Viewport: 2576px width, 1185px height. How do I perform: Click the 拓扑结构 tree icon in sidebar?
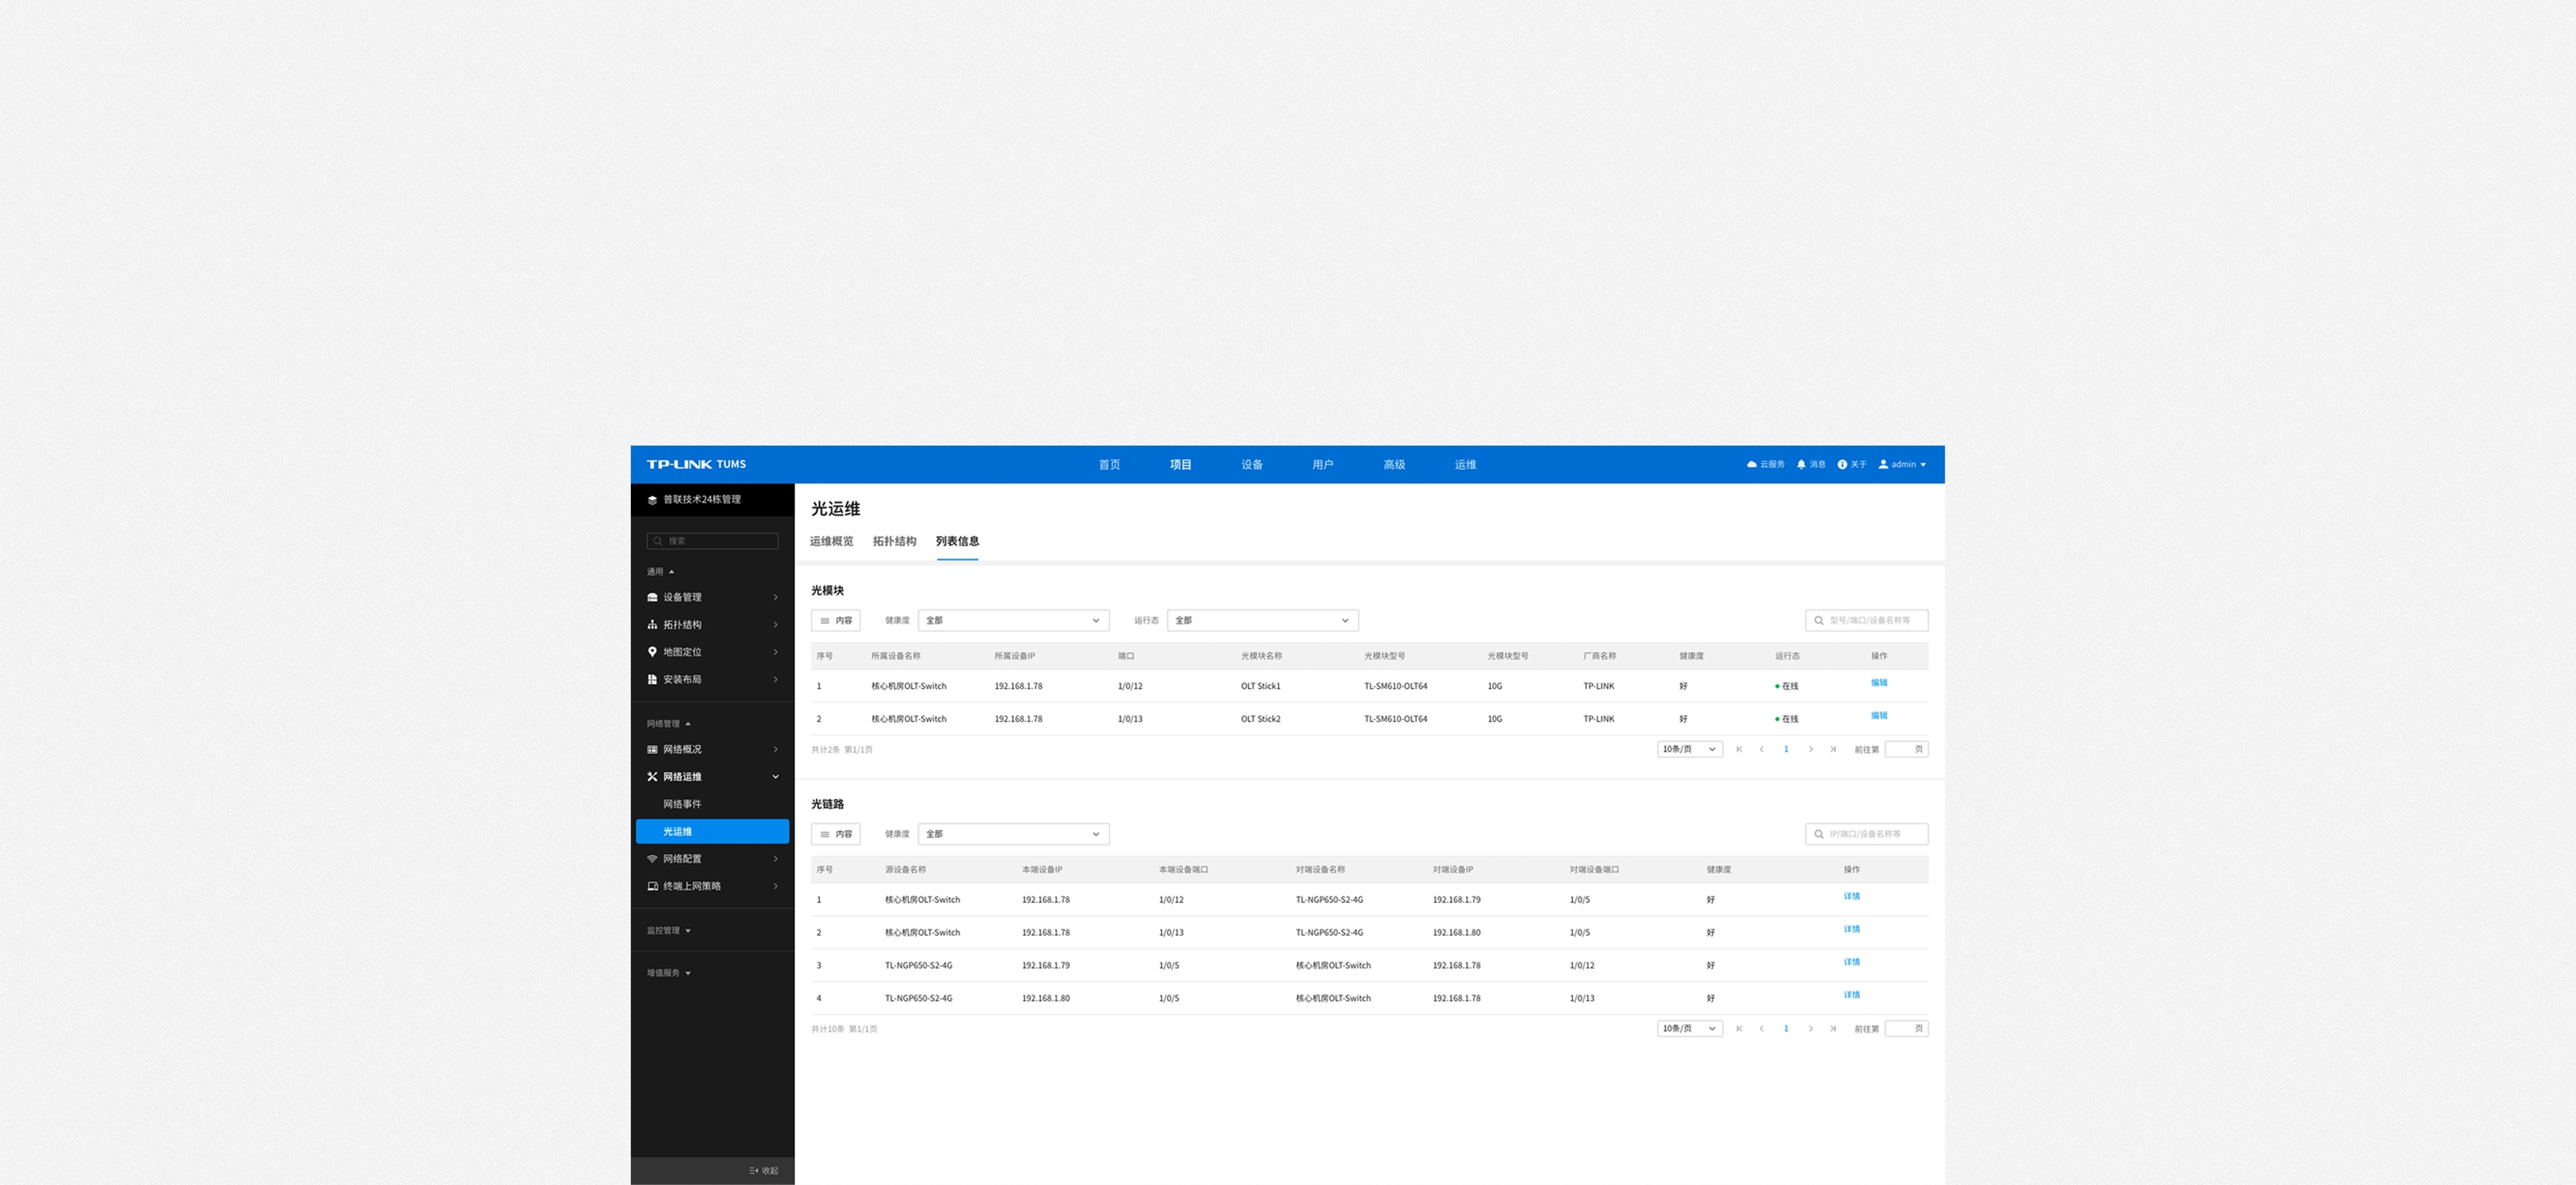point(652,625)
